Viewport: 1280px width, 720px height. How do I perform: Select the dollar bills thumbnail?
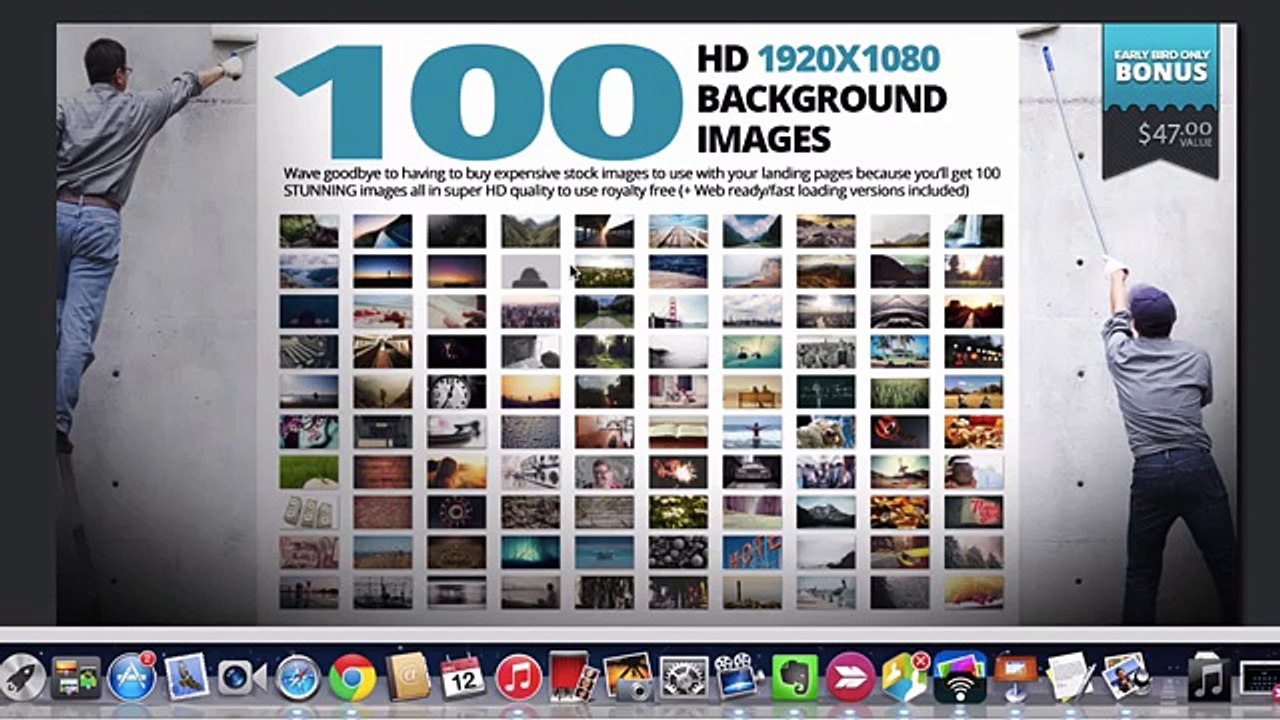click(309, 511)
